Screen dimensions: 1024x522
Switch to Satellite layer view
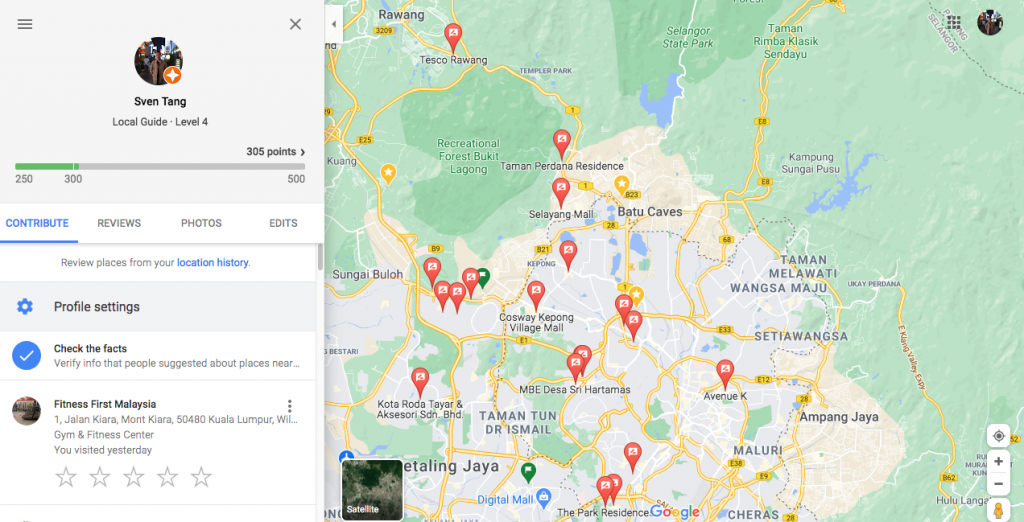372,490
